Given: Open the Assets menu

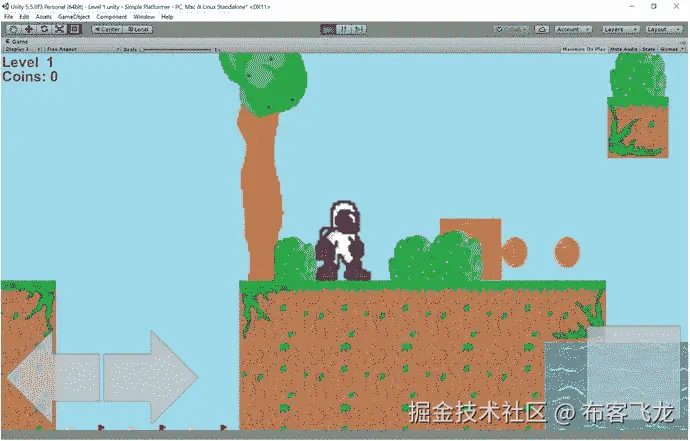Looking at the screenshot, I should click(x=44, y=17).
